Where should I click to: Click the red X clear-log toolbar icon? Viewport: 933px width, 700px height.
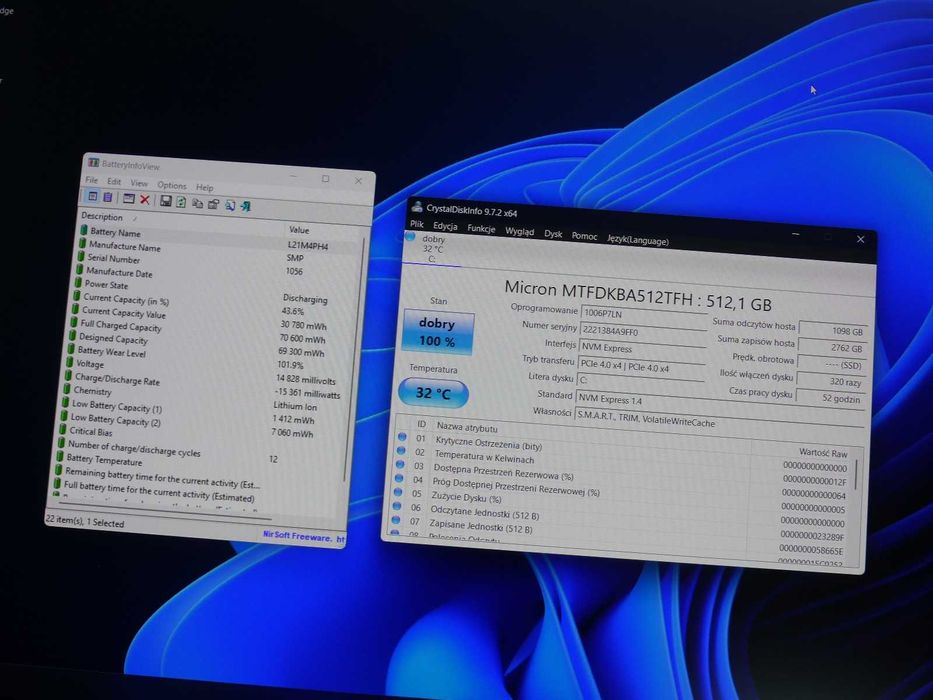(144, 199)
